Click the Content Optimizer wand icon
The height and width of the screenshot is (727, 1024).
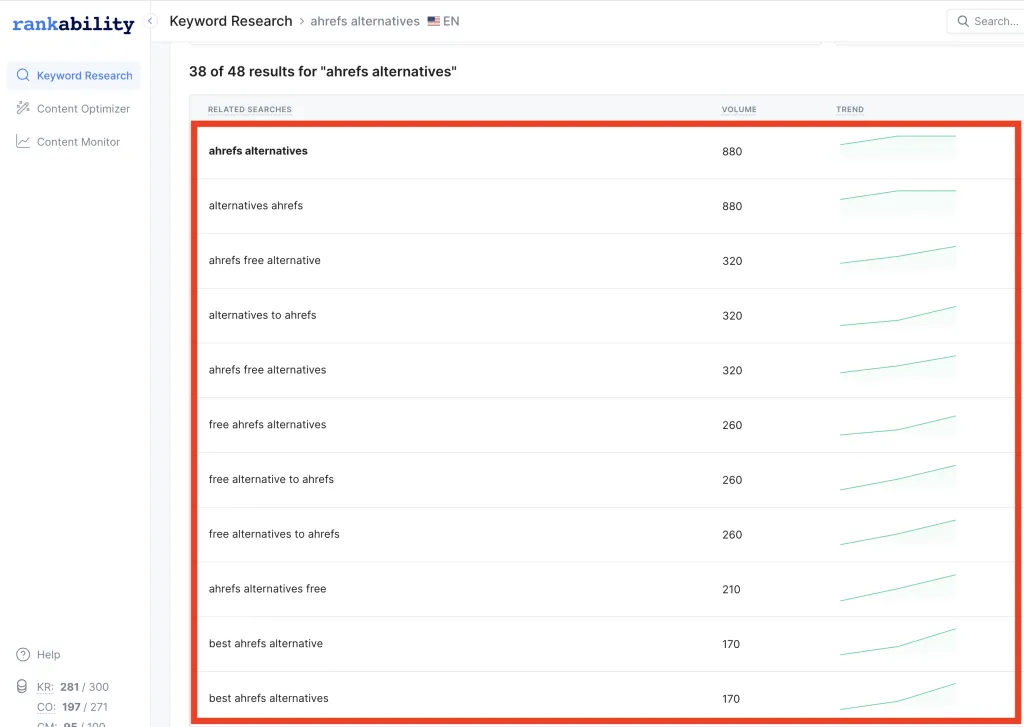(x=23, y=108)
